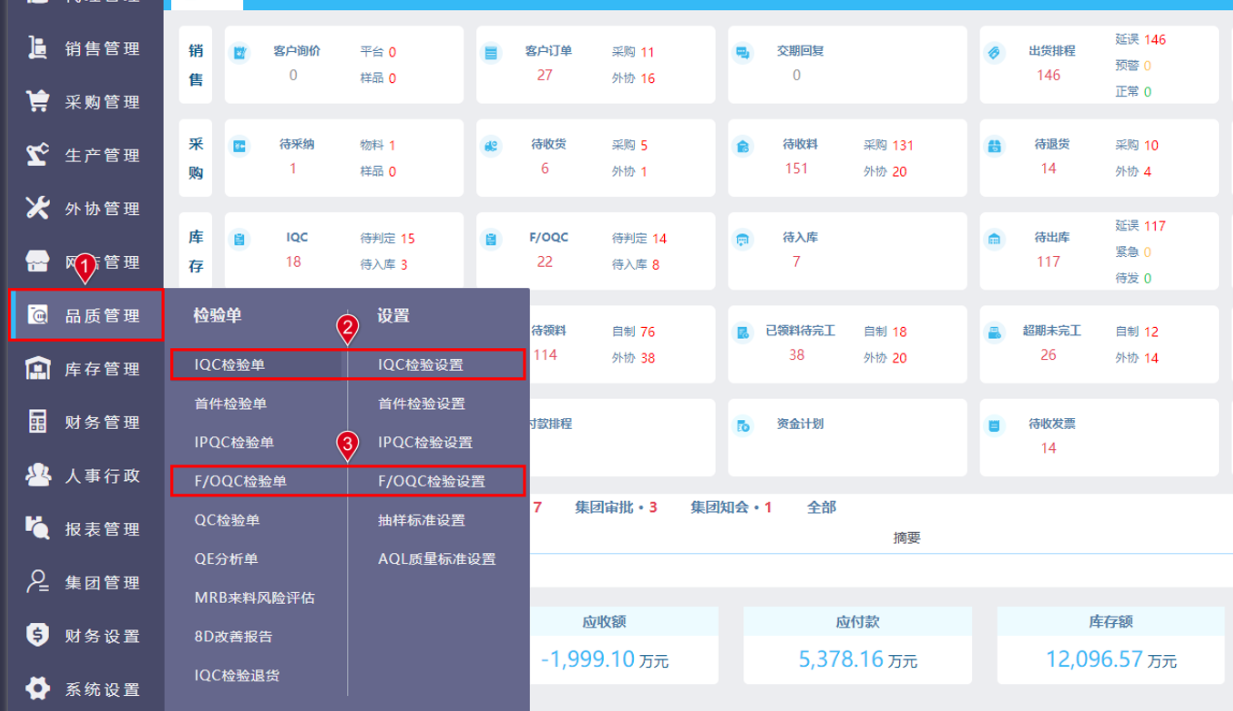Choose F/OQC检验设置 menu entry
This screenshot has width=1233, height=711.
[x=432, y=481]
